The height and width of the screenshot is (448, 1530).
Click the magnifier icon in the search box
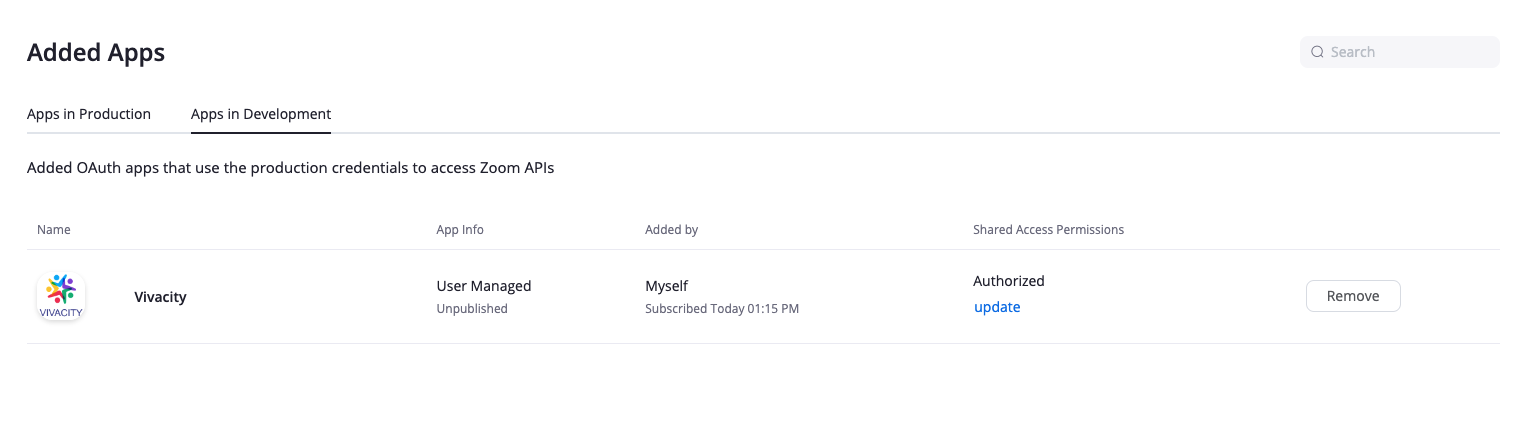coord(1318,52)
